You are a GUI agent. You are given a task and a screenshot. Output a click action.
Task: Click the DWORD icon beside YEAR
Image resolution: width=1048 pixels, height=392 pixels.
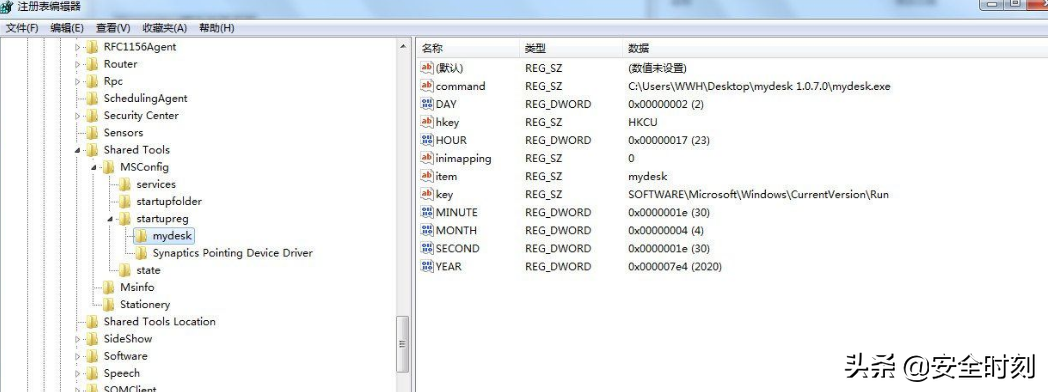[427, 266]
